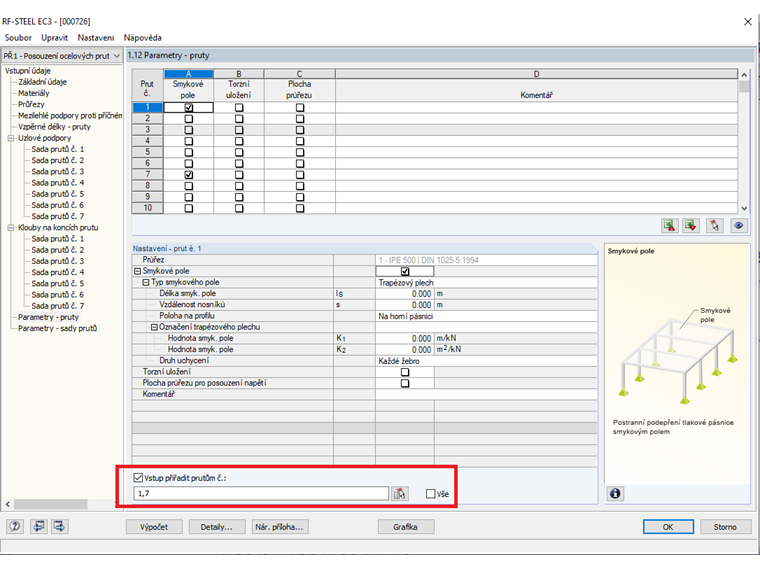Image resolution: width=760 pixels, height=570 pixels.
Task: Click the Excel import icon below the table
Action: point(691,225)
